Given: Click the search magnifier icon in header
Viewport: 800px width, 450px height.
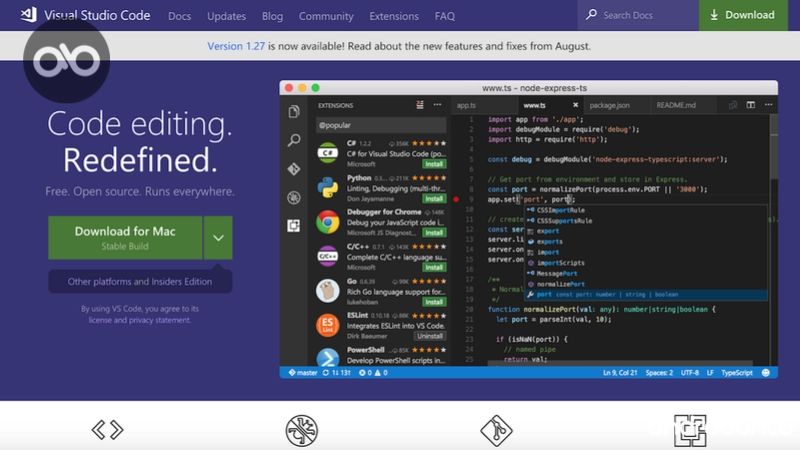Looking at the screenshot, I should coord(591,15).
